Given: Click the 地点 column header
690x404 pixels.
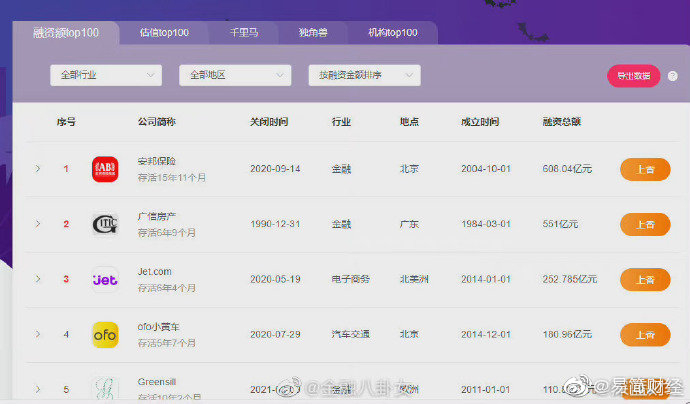Looking at the screenshot, I should 409,122.
